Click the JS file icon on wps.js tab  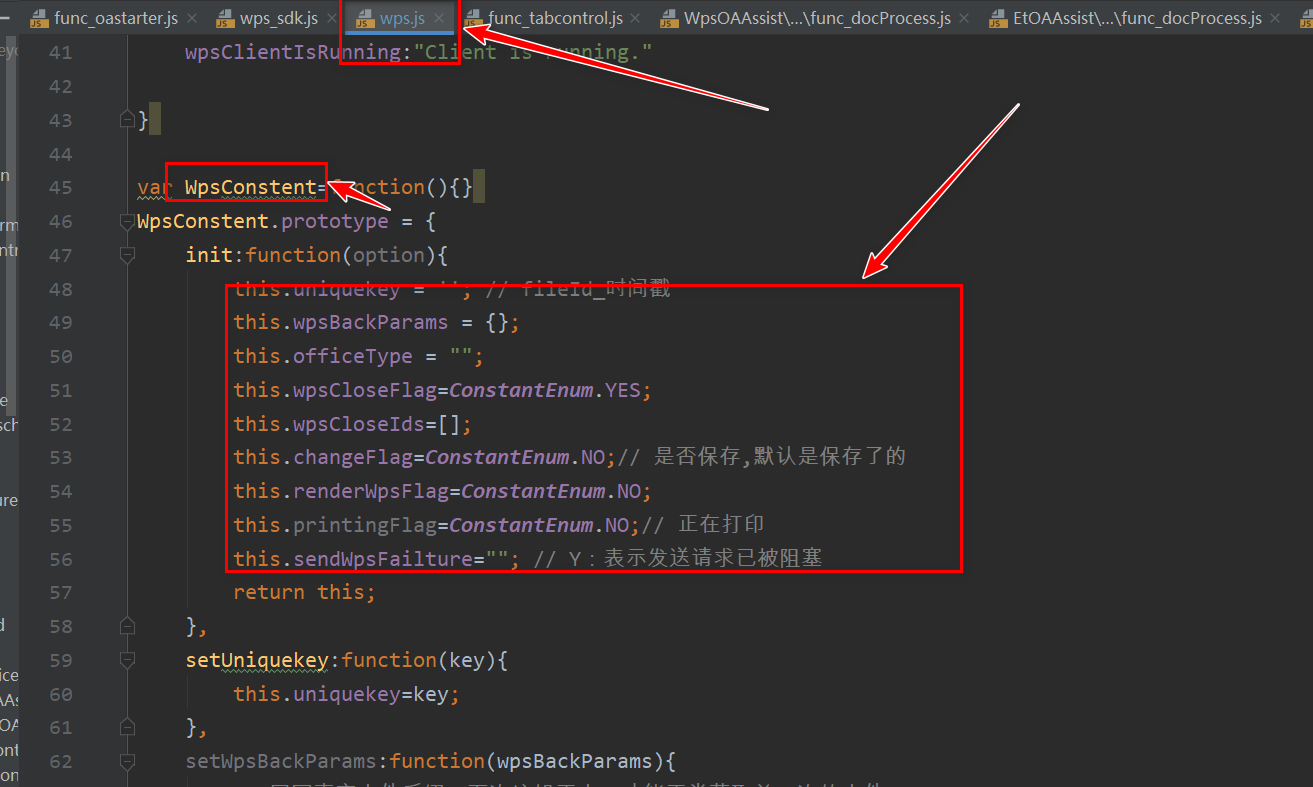(x=364, y=18)
